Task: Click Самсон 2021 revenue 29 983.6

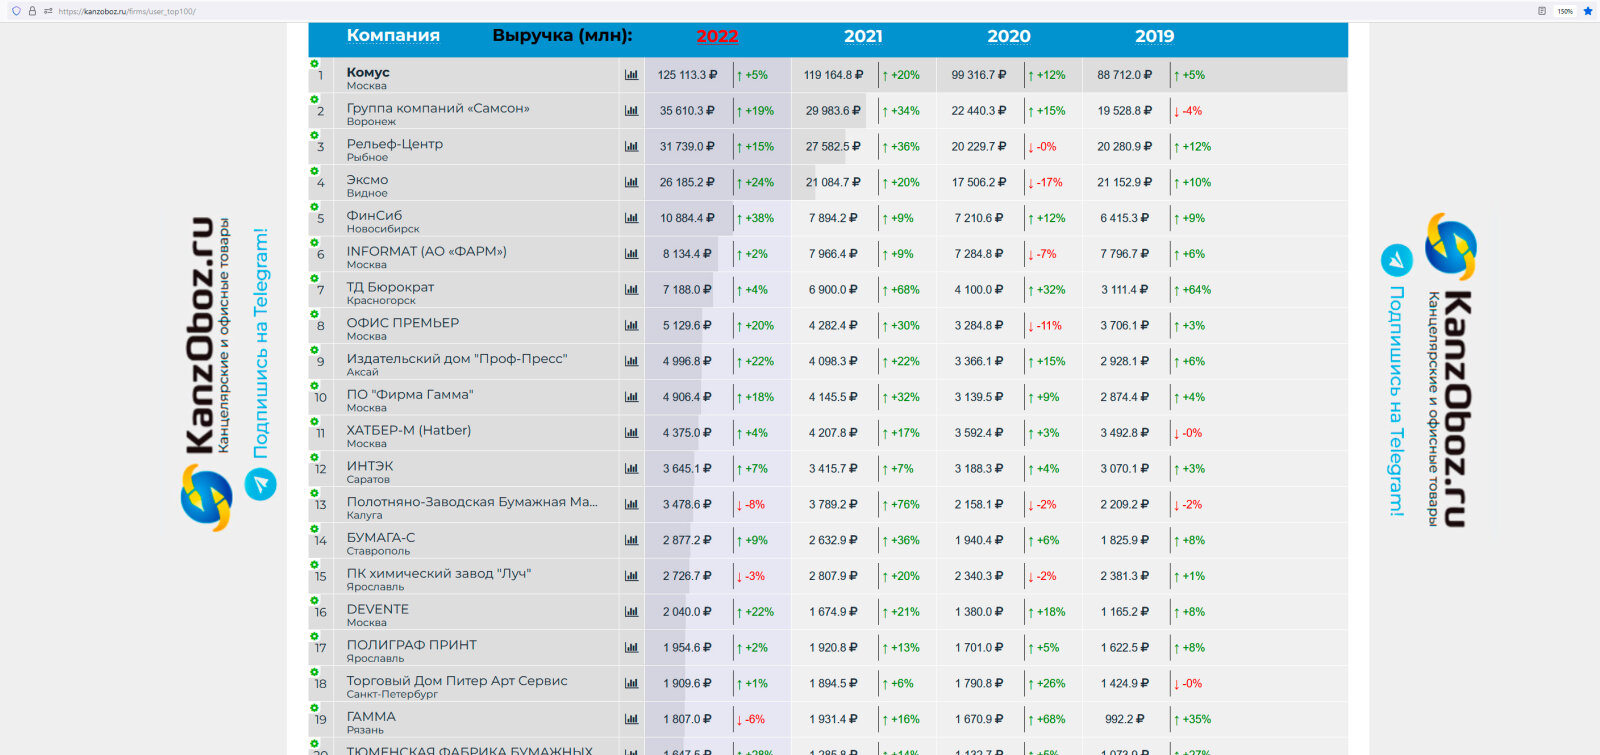Action: pyautogui.click(x=833, y=111)
